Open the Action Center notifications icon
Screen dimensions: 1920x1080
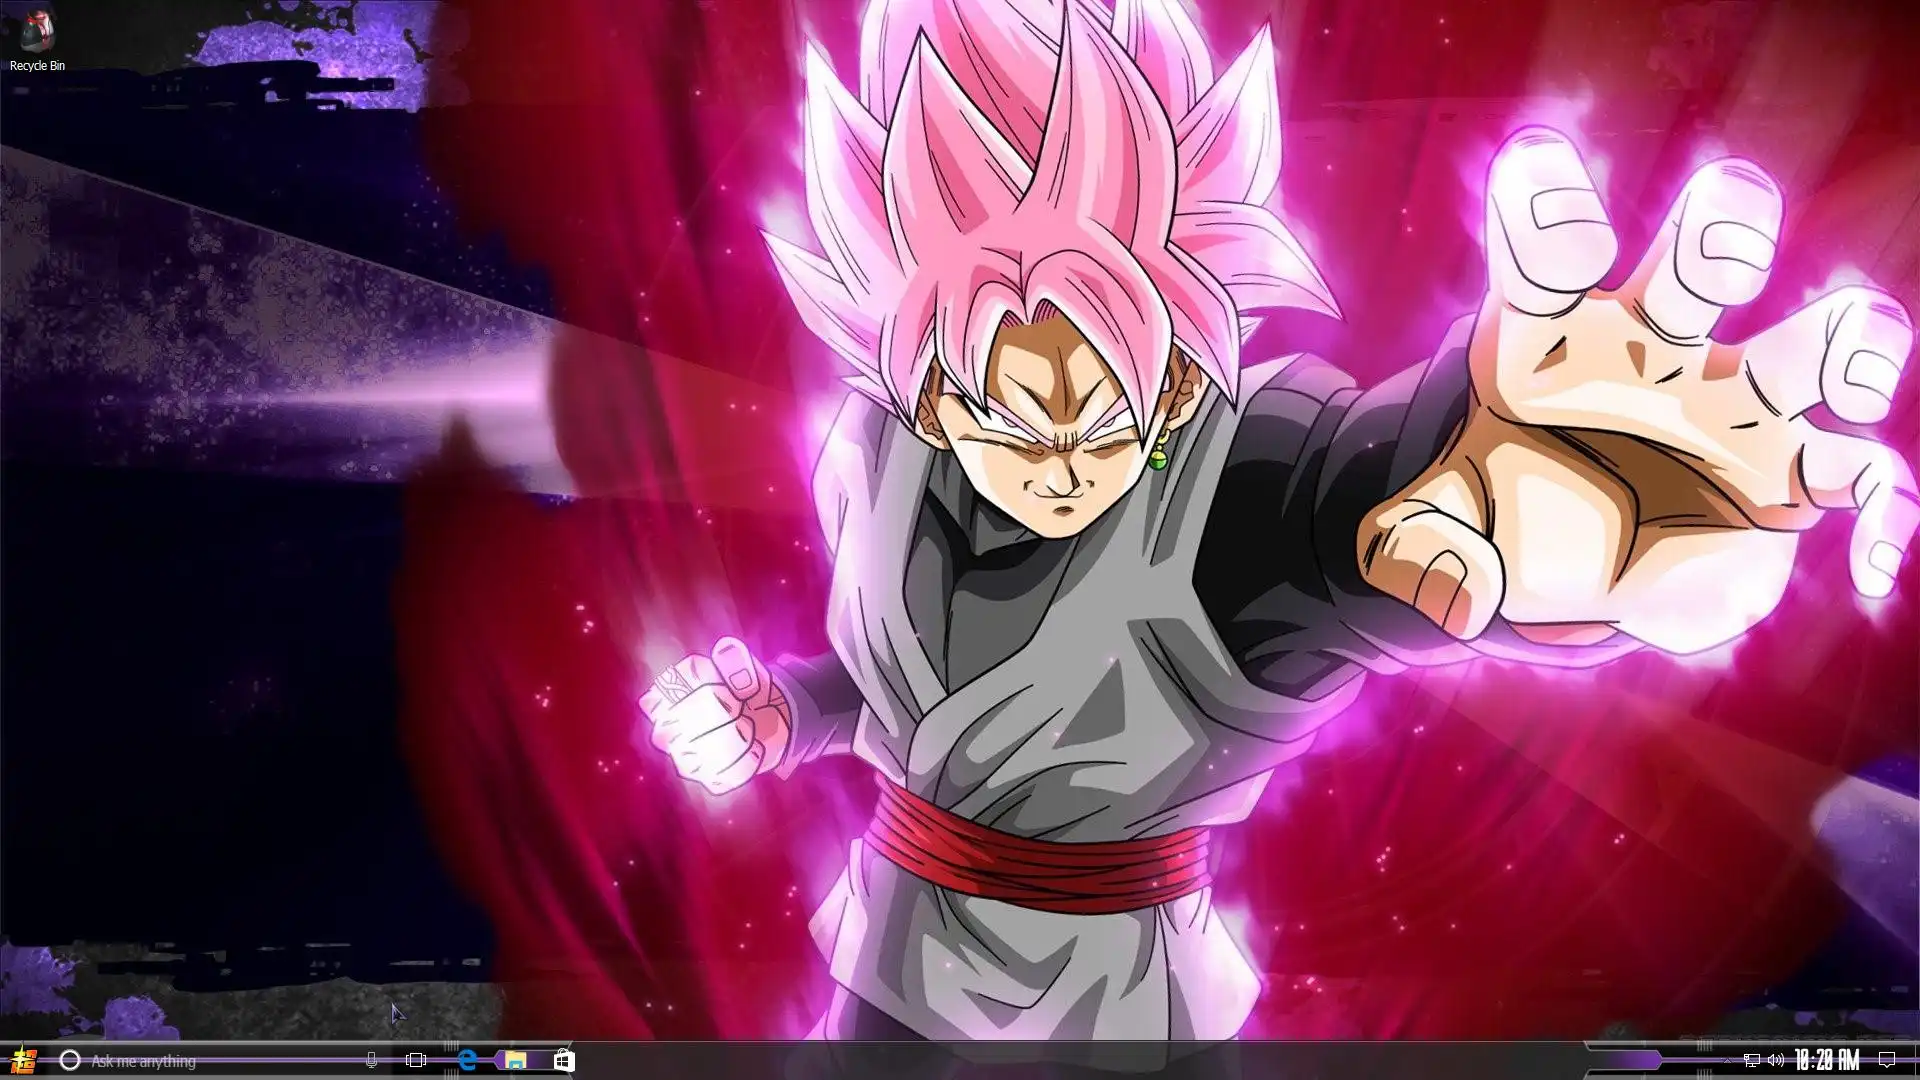coord(1887,1060)
